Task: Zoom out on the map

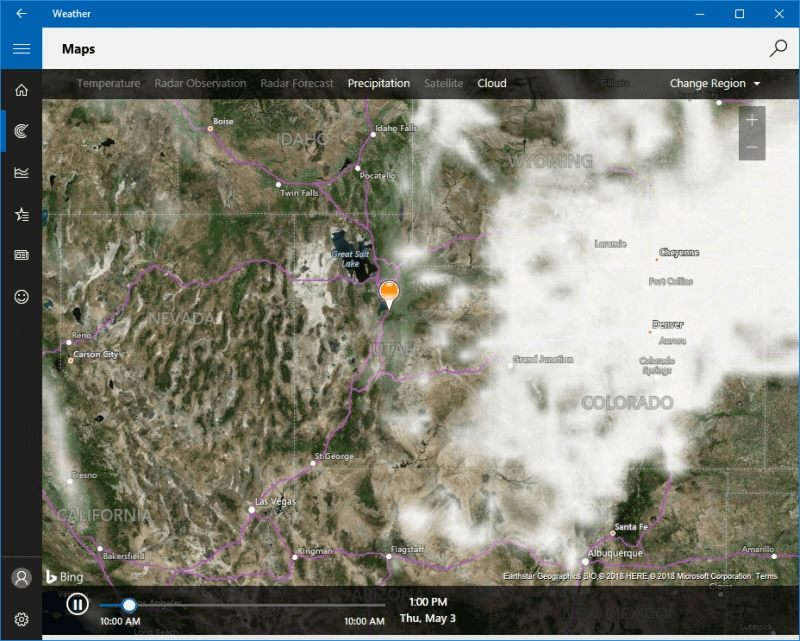Action: click(x=752, y=147)
